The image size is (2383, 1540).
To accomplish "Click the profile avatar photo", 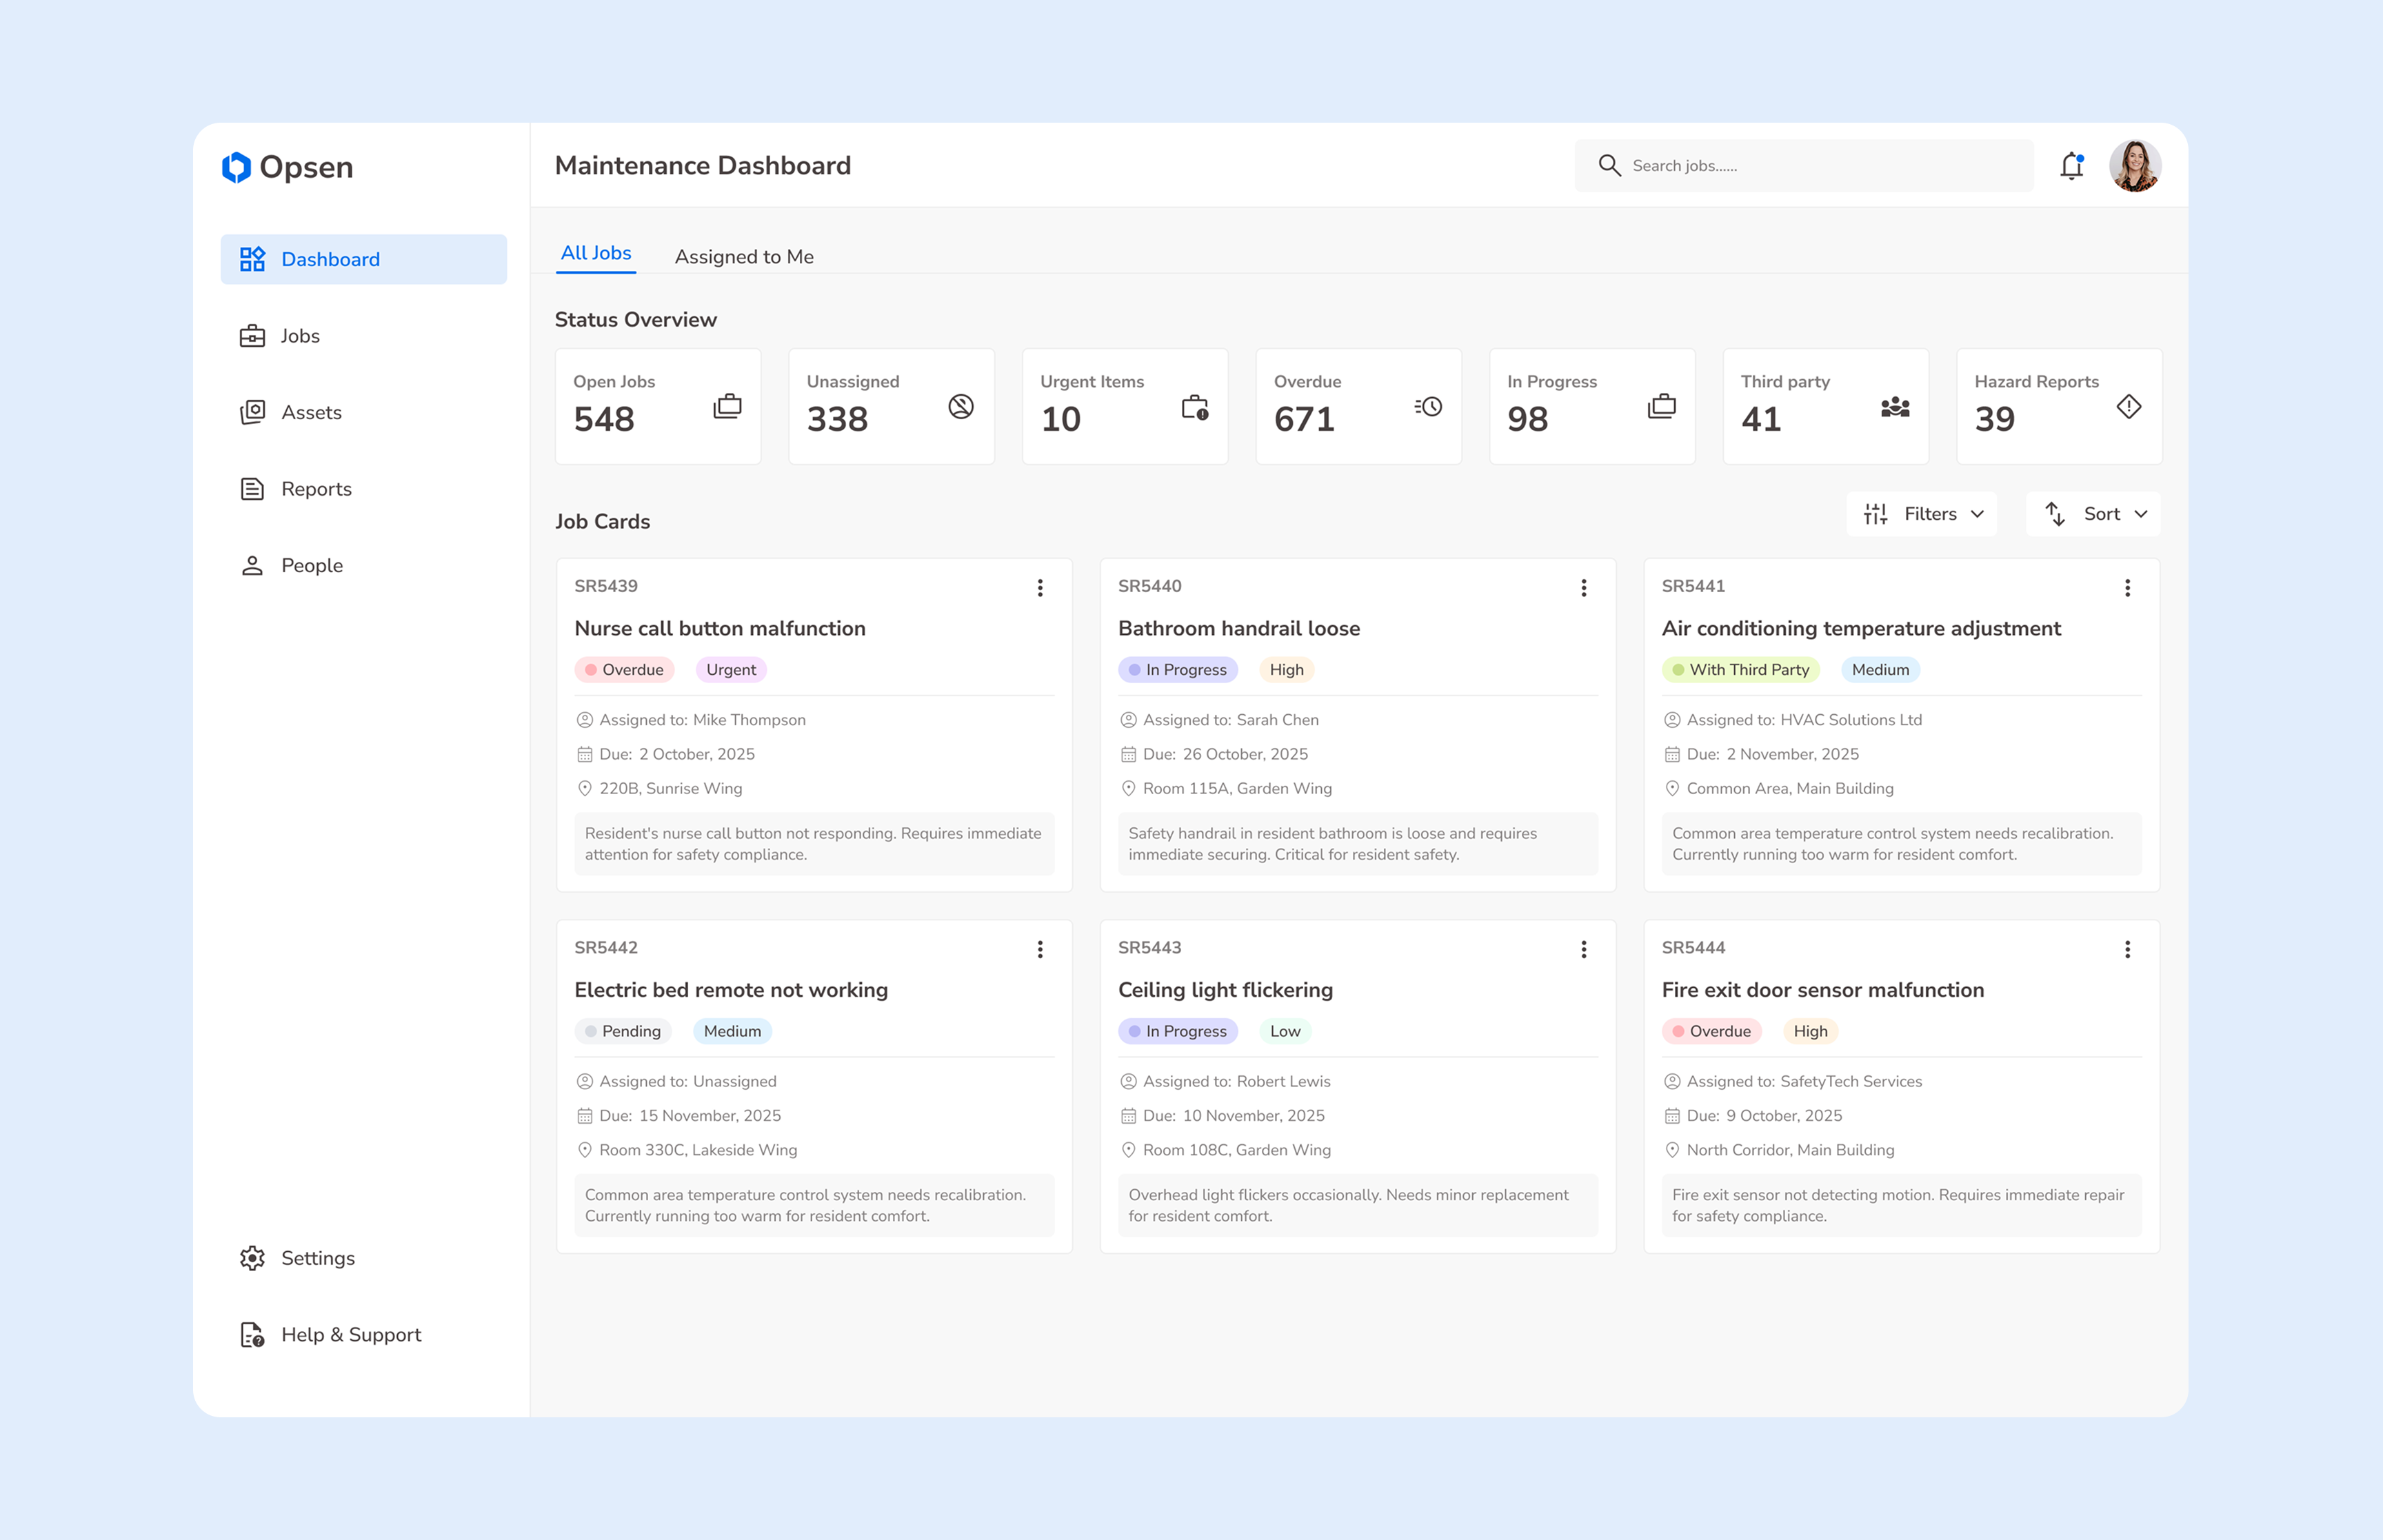I will 2136,165.
